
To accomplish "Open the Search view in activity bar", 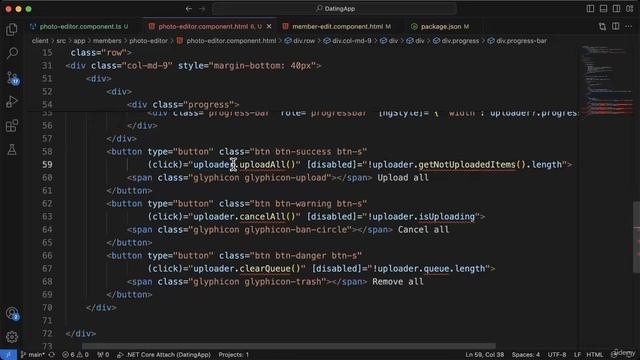I will pos(12,53).
